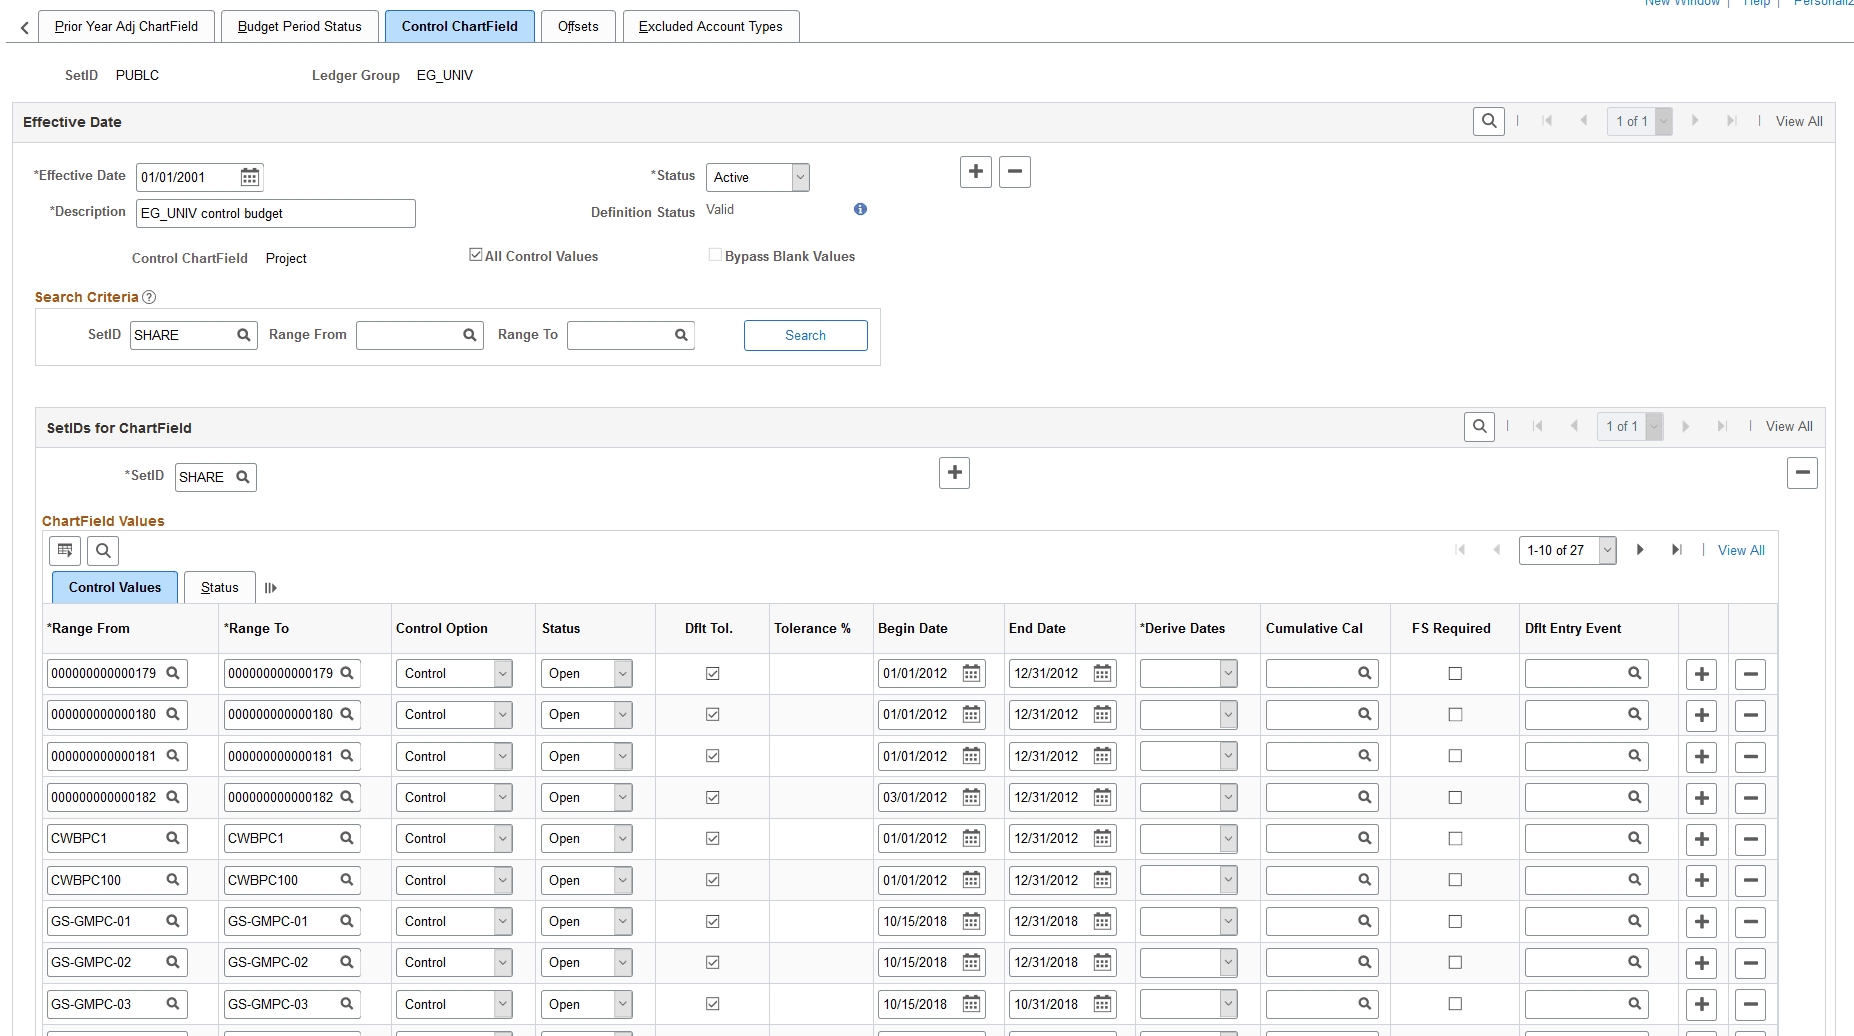The height and width of the screenshot is (1036, 1854).
Task: Open the Personalize grid icon in ChartField Values
Action: (x=64, y=550)
